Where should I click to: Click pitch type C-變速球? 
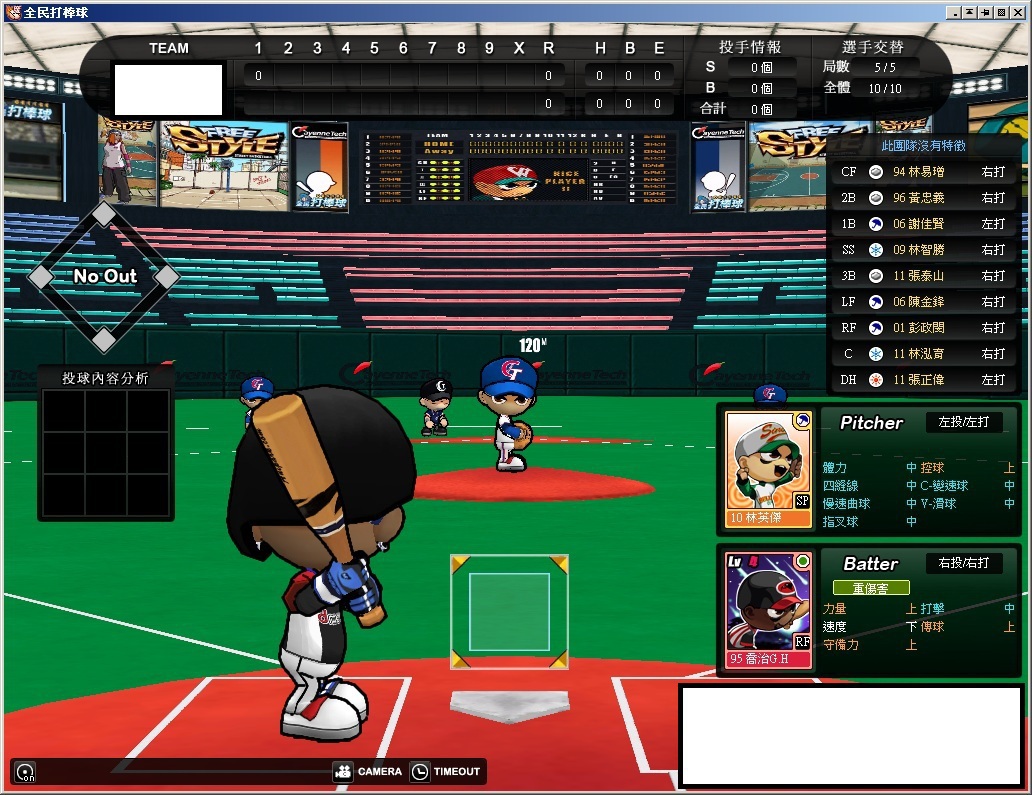click(944, 486)
